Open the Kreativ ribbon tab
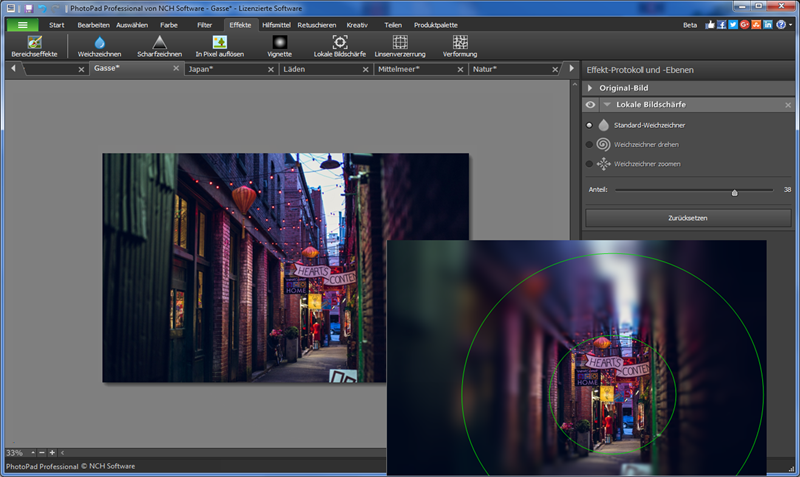 pos(357,24)
